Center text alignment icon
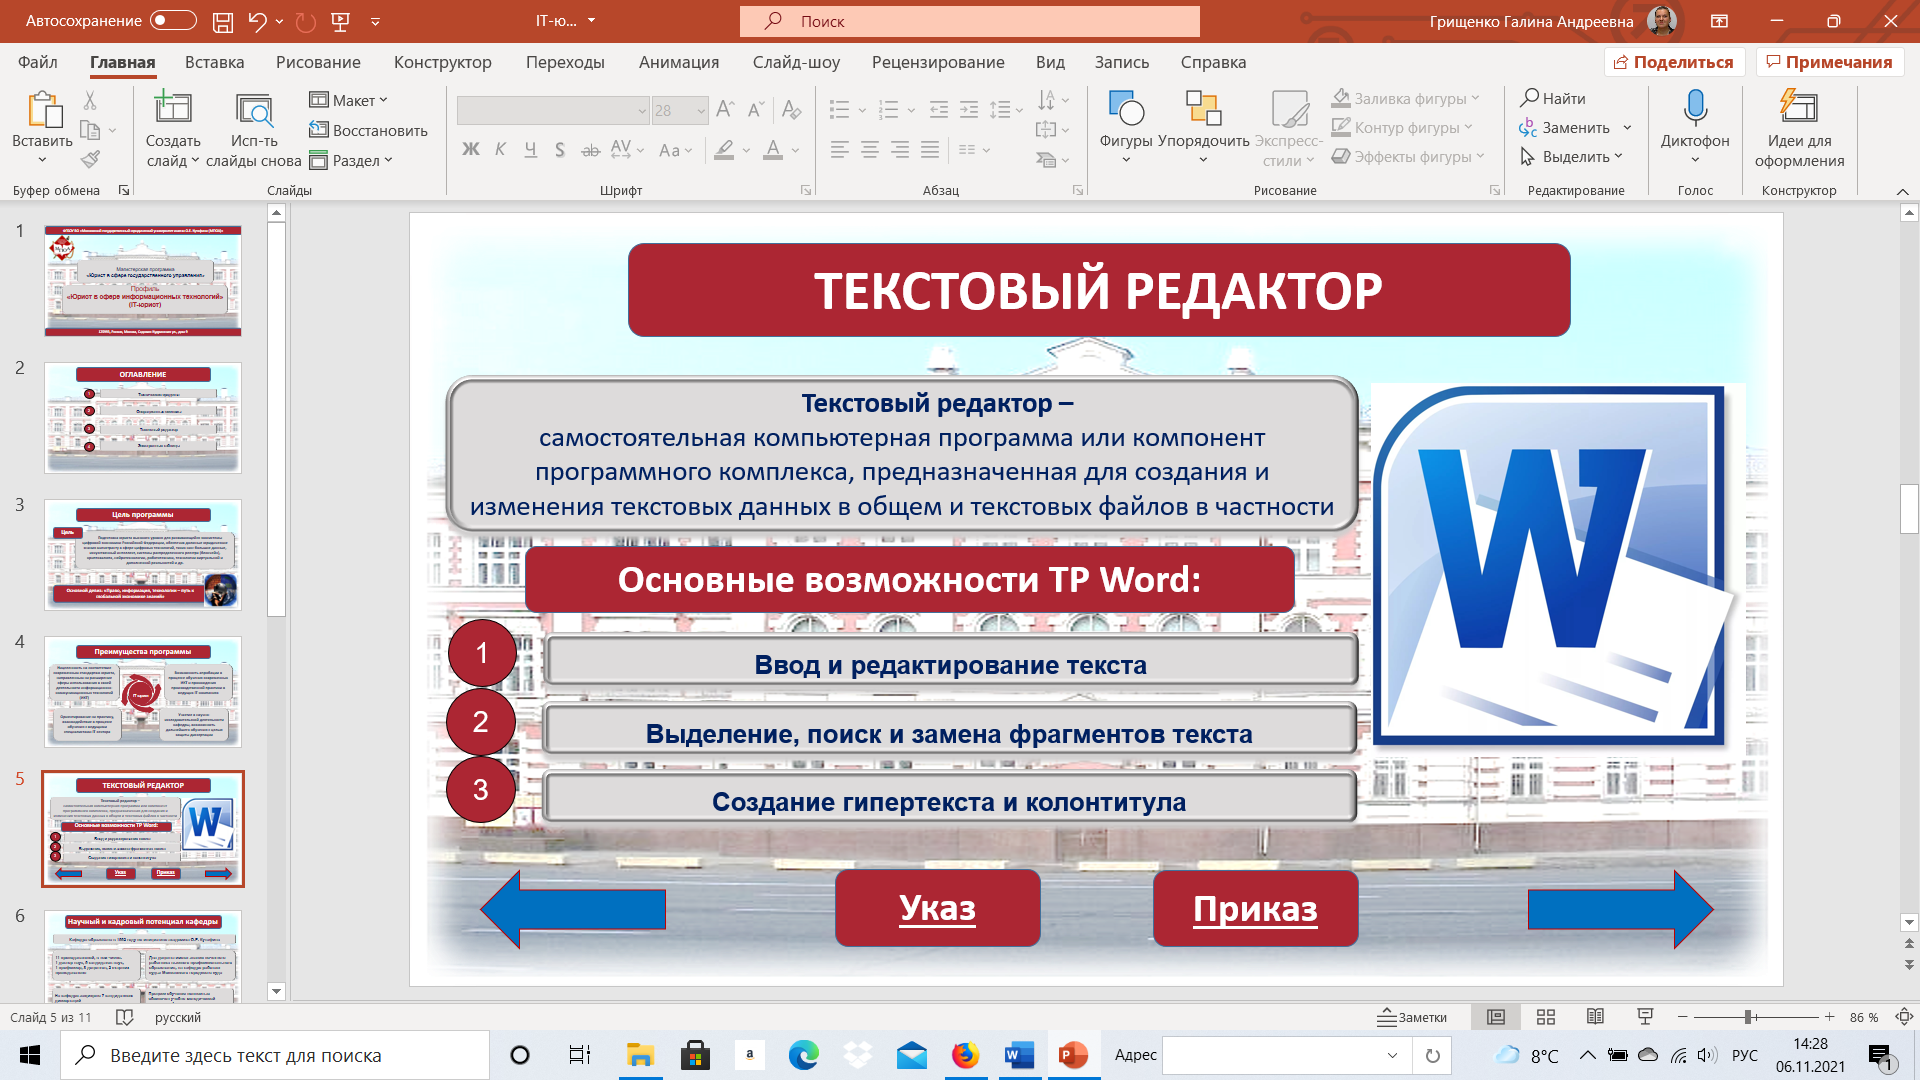 (869, 150)
